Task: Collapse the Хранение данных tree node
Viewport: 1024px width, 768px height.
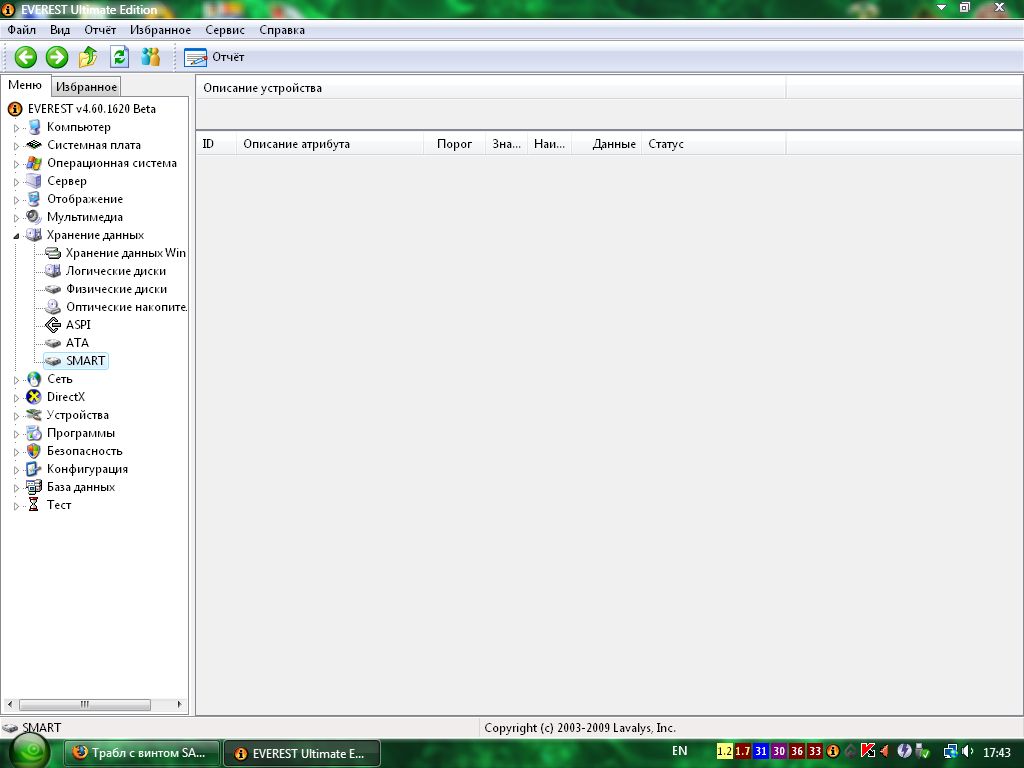Action: 17,236
